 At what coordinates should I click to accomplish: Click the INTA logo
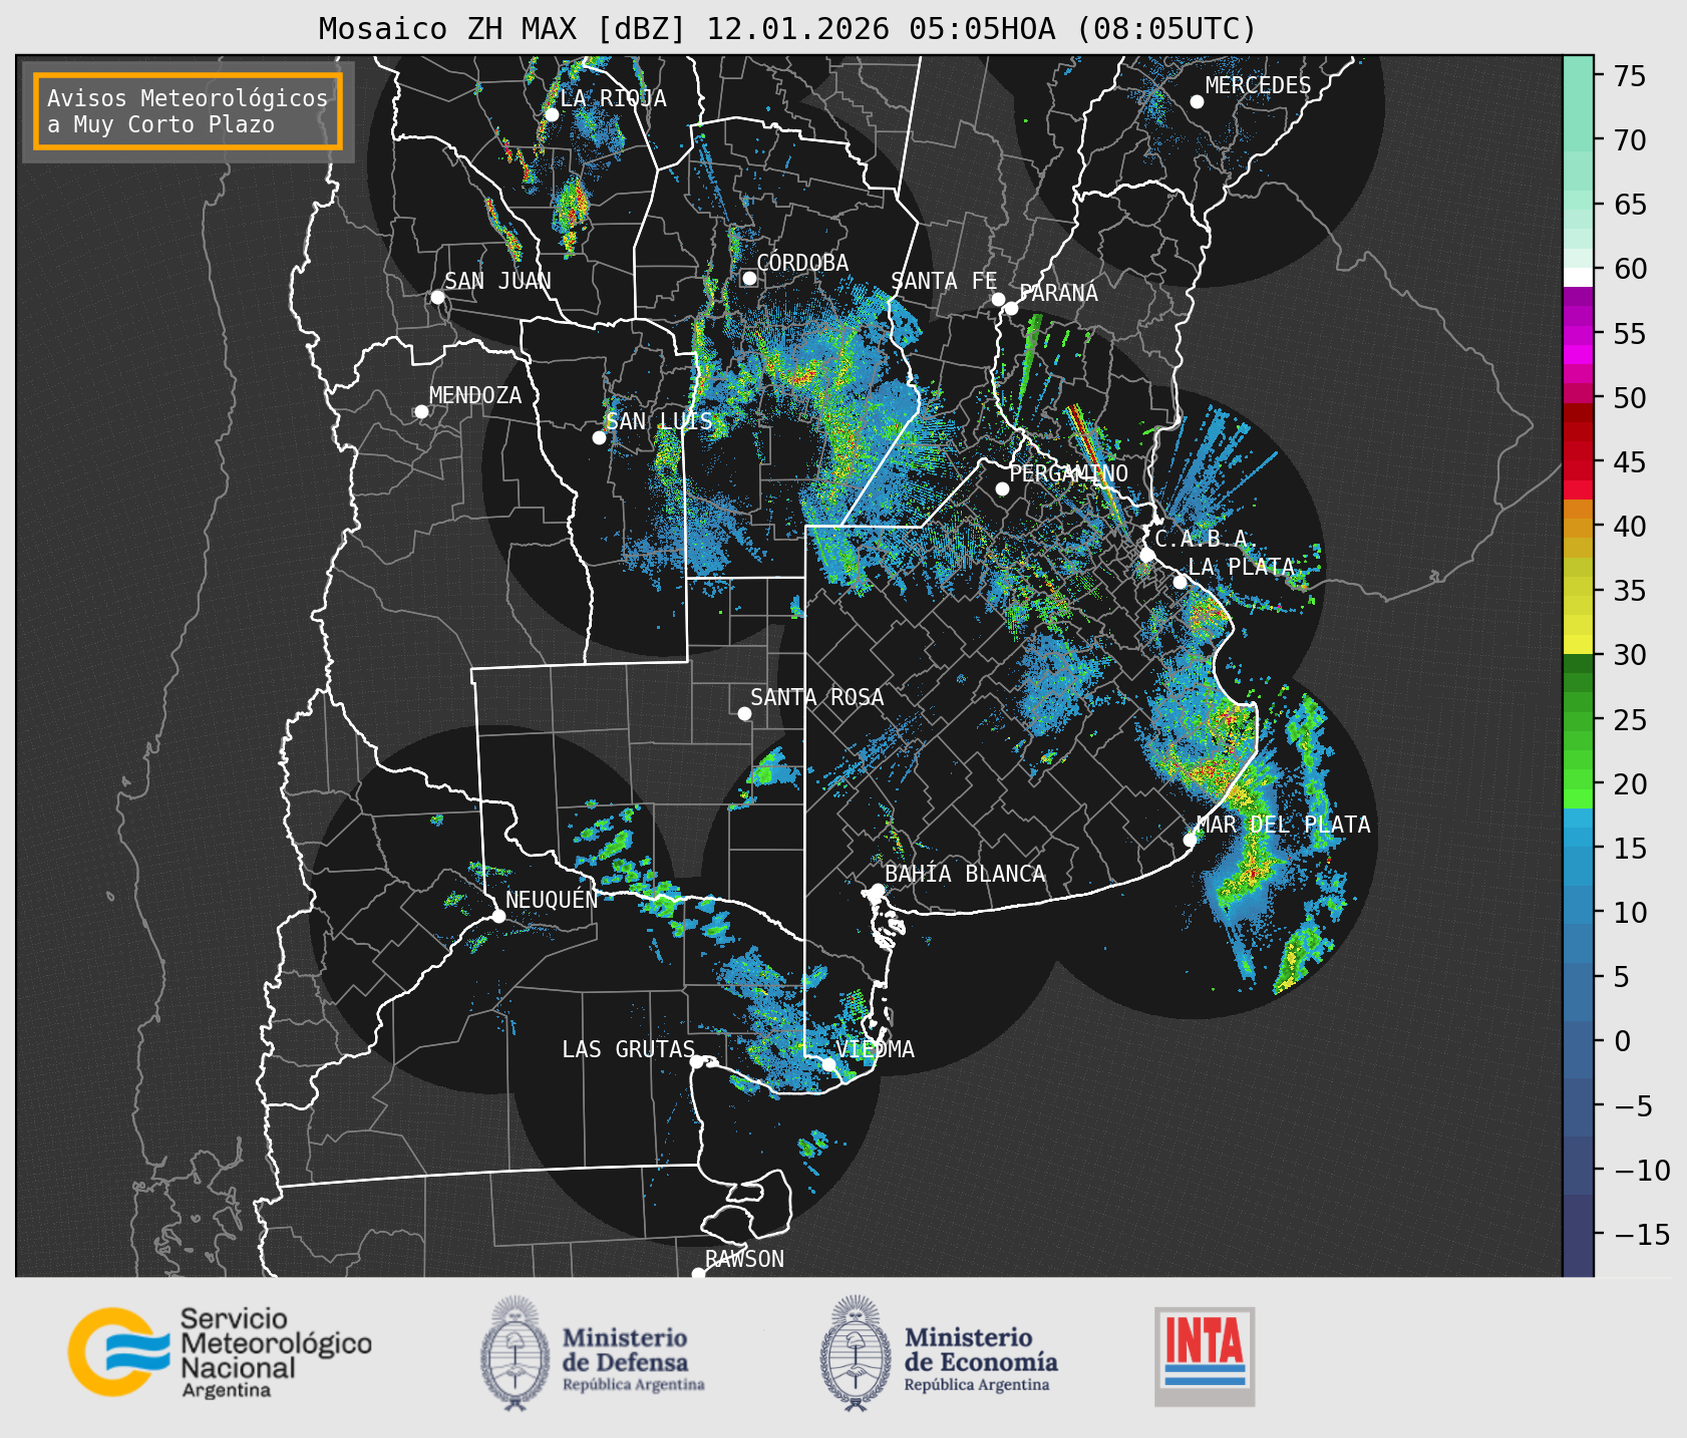click(x=1204, y=1355)
